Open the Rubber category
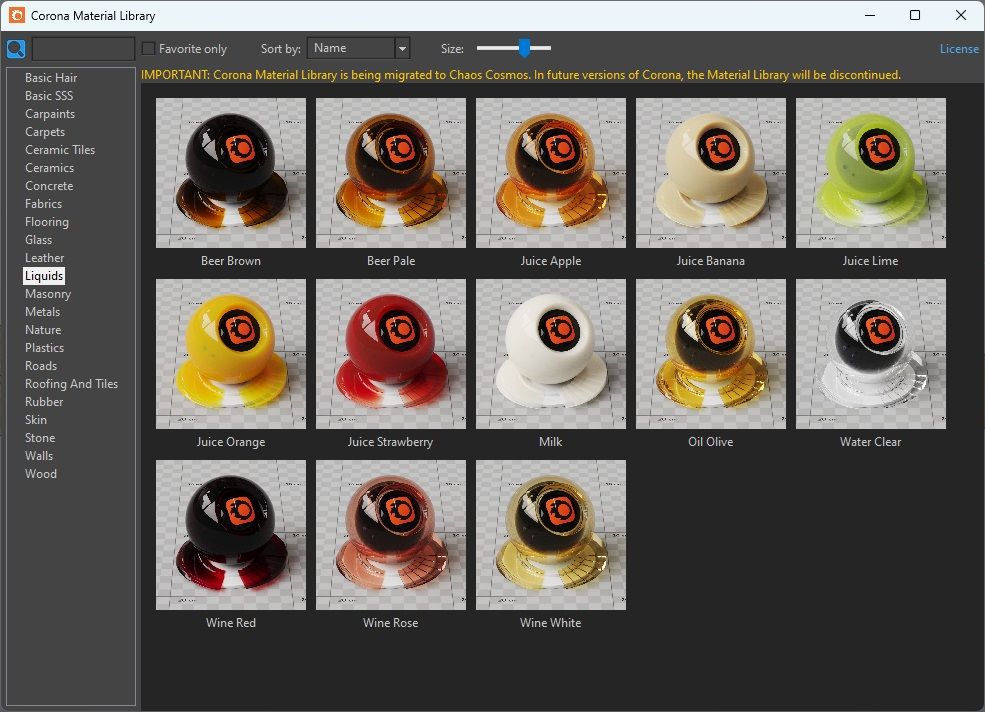Screen dimensions: 985x712 [x=44, y=402]
